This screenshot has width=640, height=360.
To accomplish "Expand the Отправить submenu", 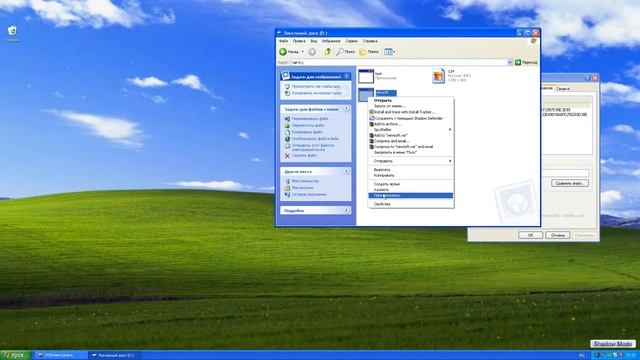I will pos(411,161).
